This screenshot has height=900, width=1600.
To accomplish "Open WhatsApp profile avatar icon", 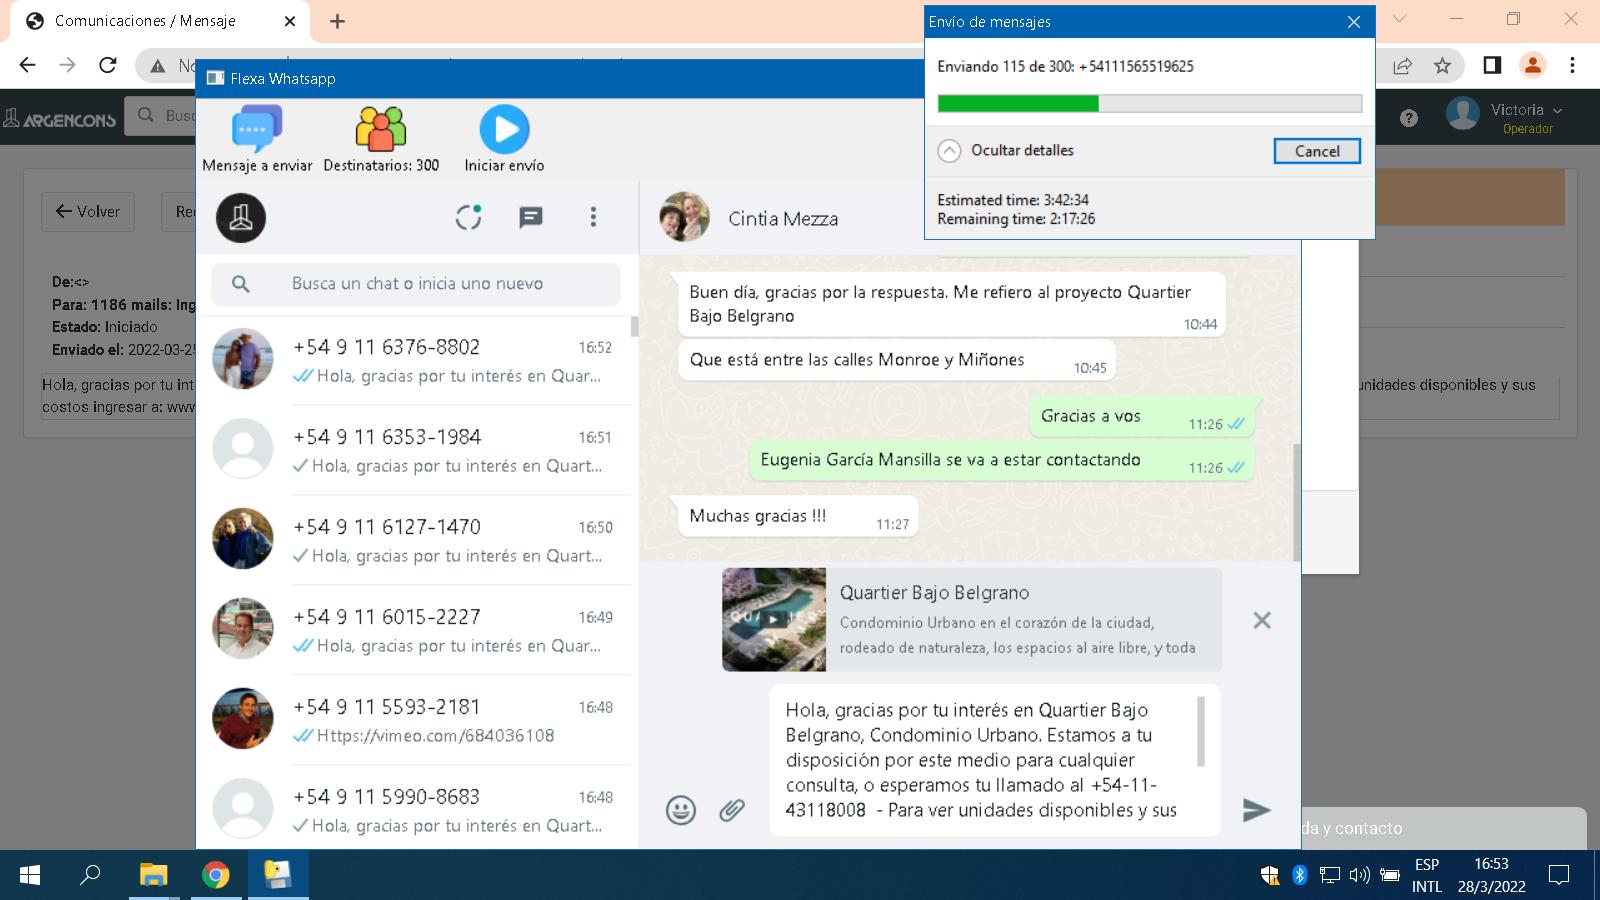I will click(x=241, y=218).
